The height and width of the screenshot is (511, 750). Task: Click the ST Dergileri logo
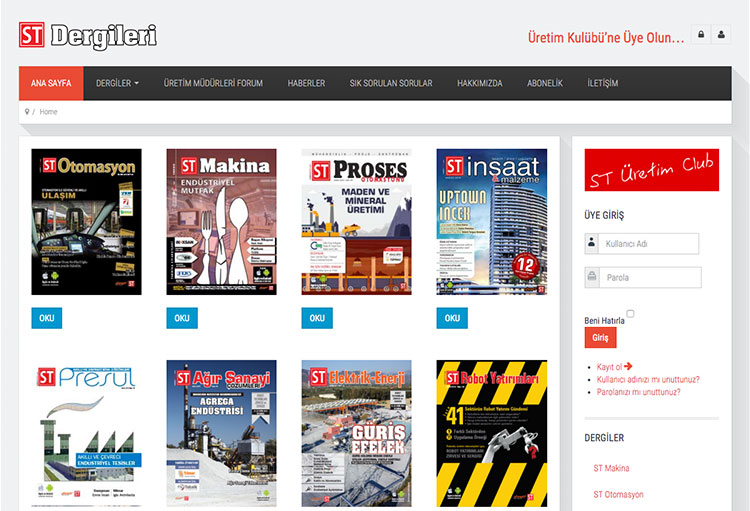pos(88,36)
